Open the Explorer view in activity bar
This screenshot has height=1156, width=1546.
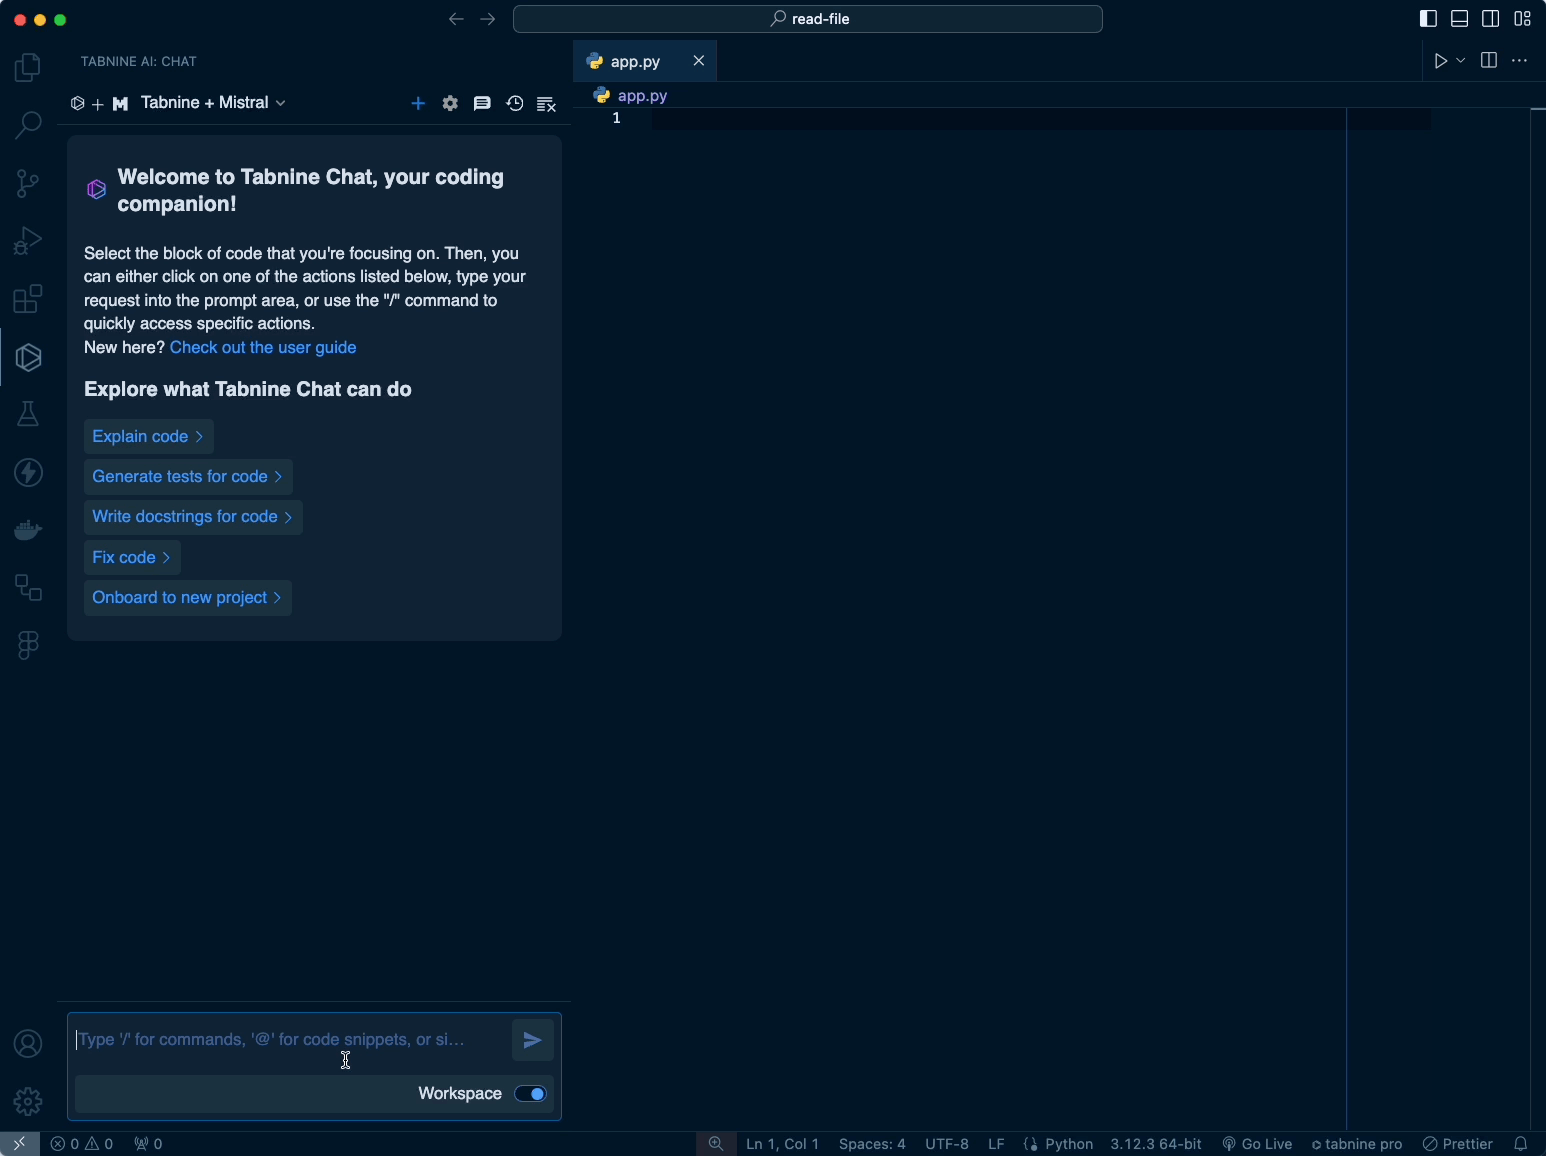pyautogui.click(x=28, y=68)
